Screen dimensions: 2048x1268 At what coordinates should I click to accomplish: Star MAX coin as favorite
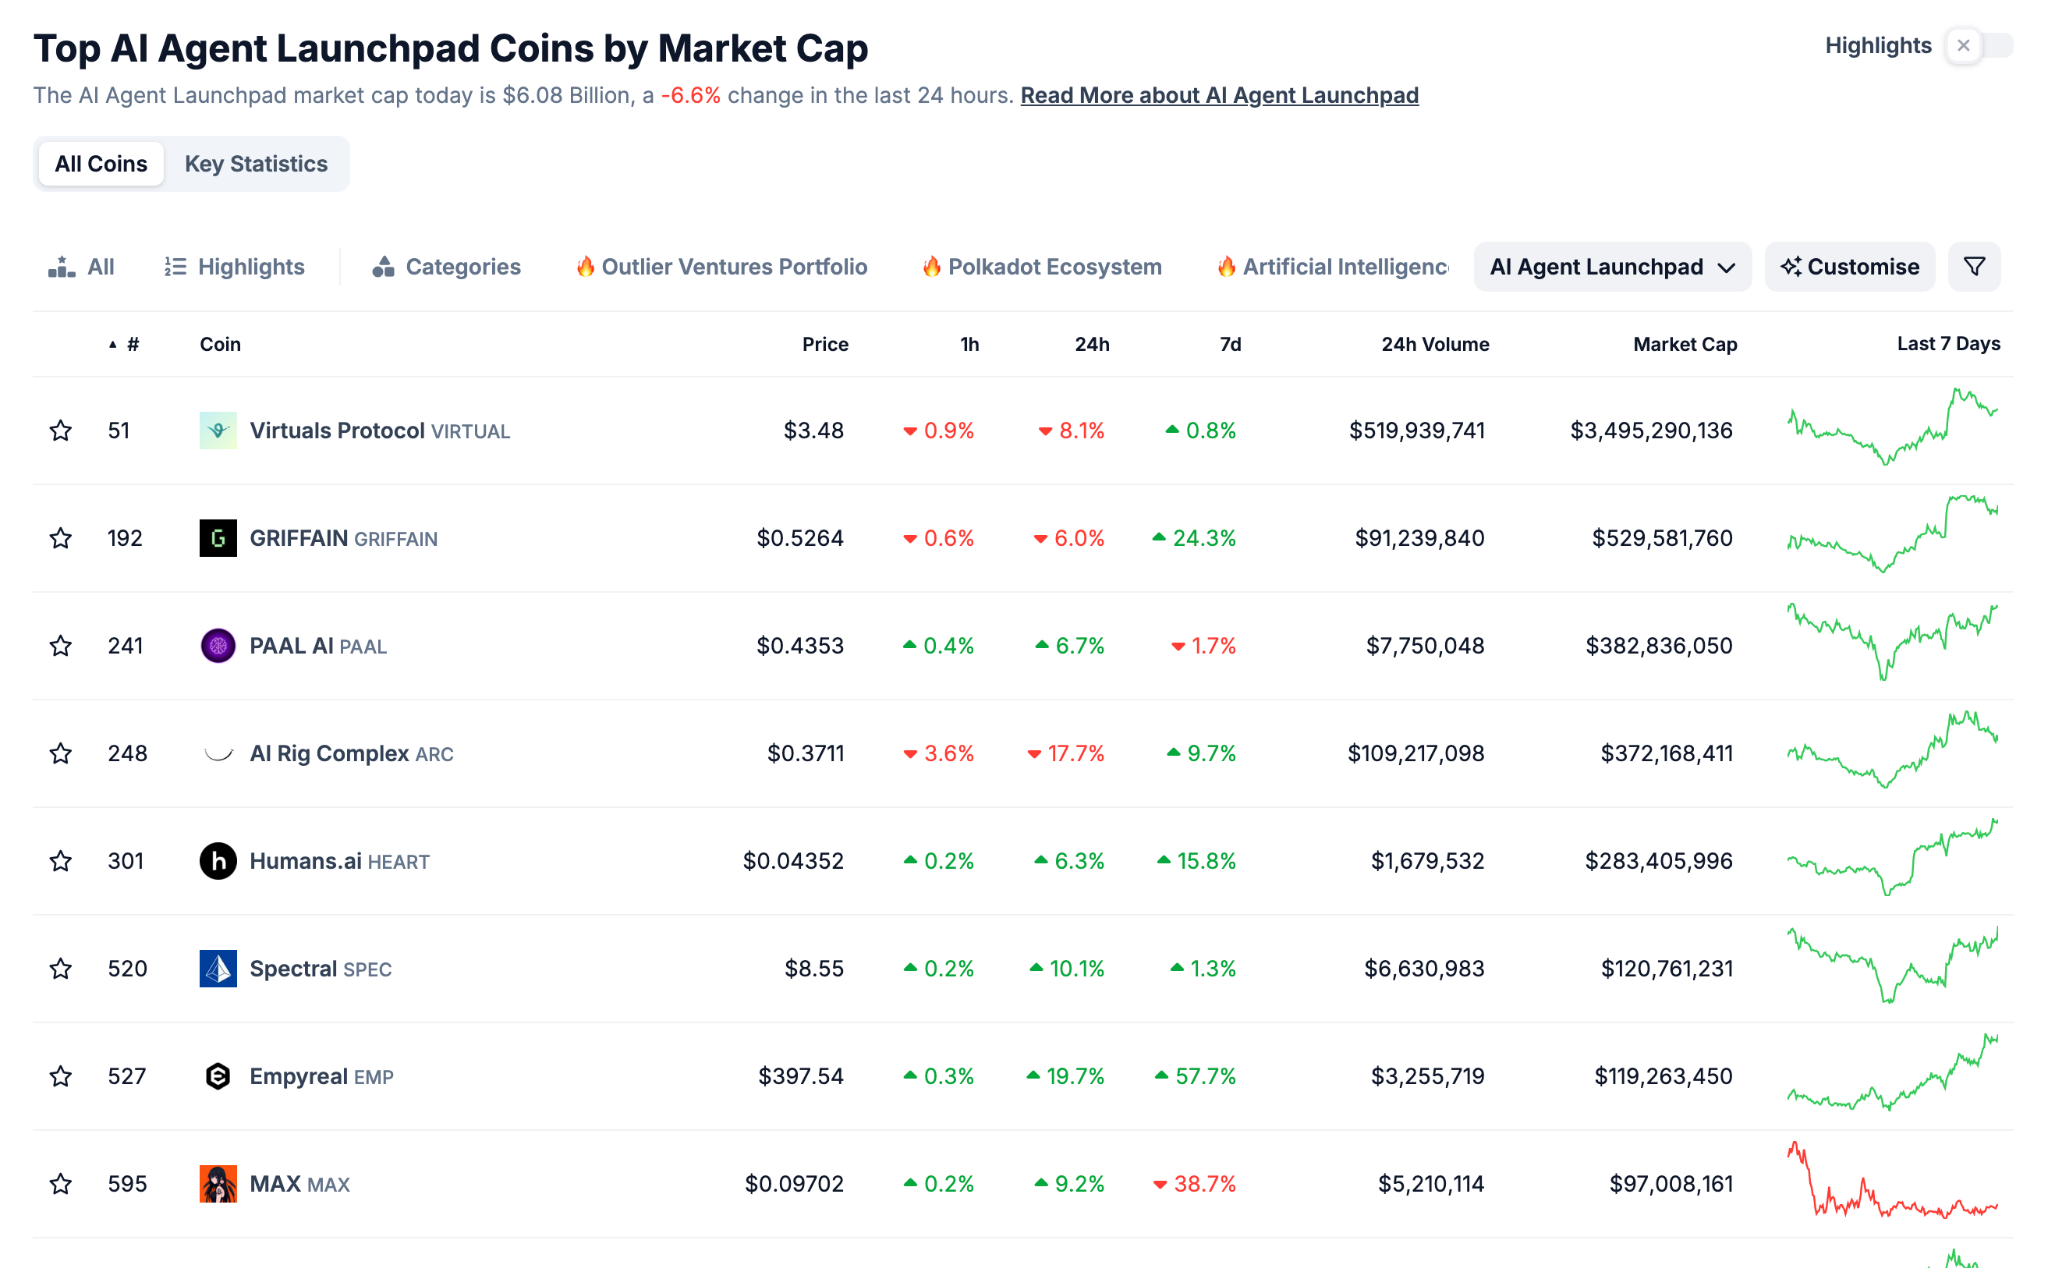point(61,1184)
